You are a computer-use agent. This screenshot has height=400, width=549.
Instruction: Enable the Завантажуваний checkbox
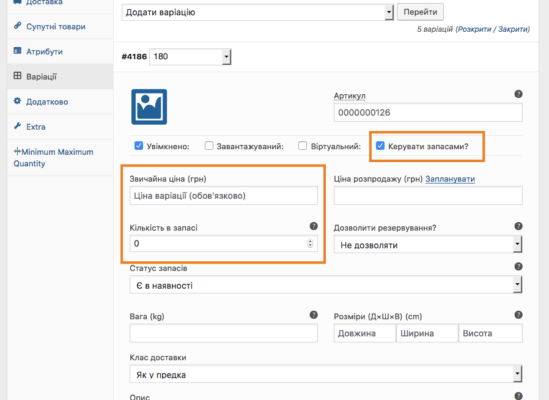209,146
